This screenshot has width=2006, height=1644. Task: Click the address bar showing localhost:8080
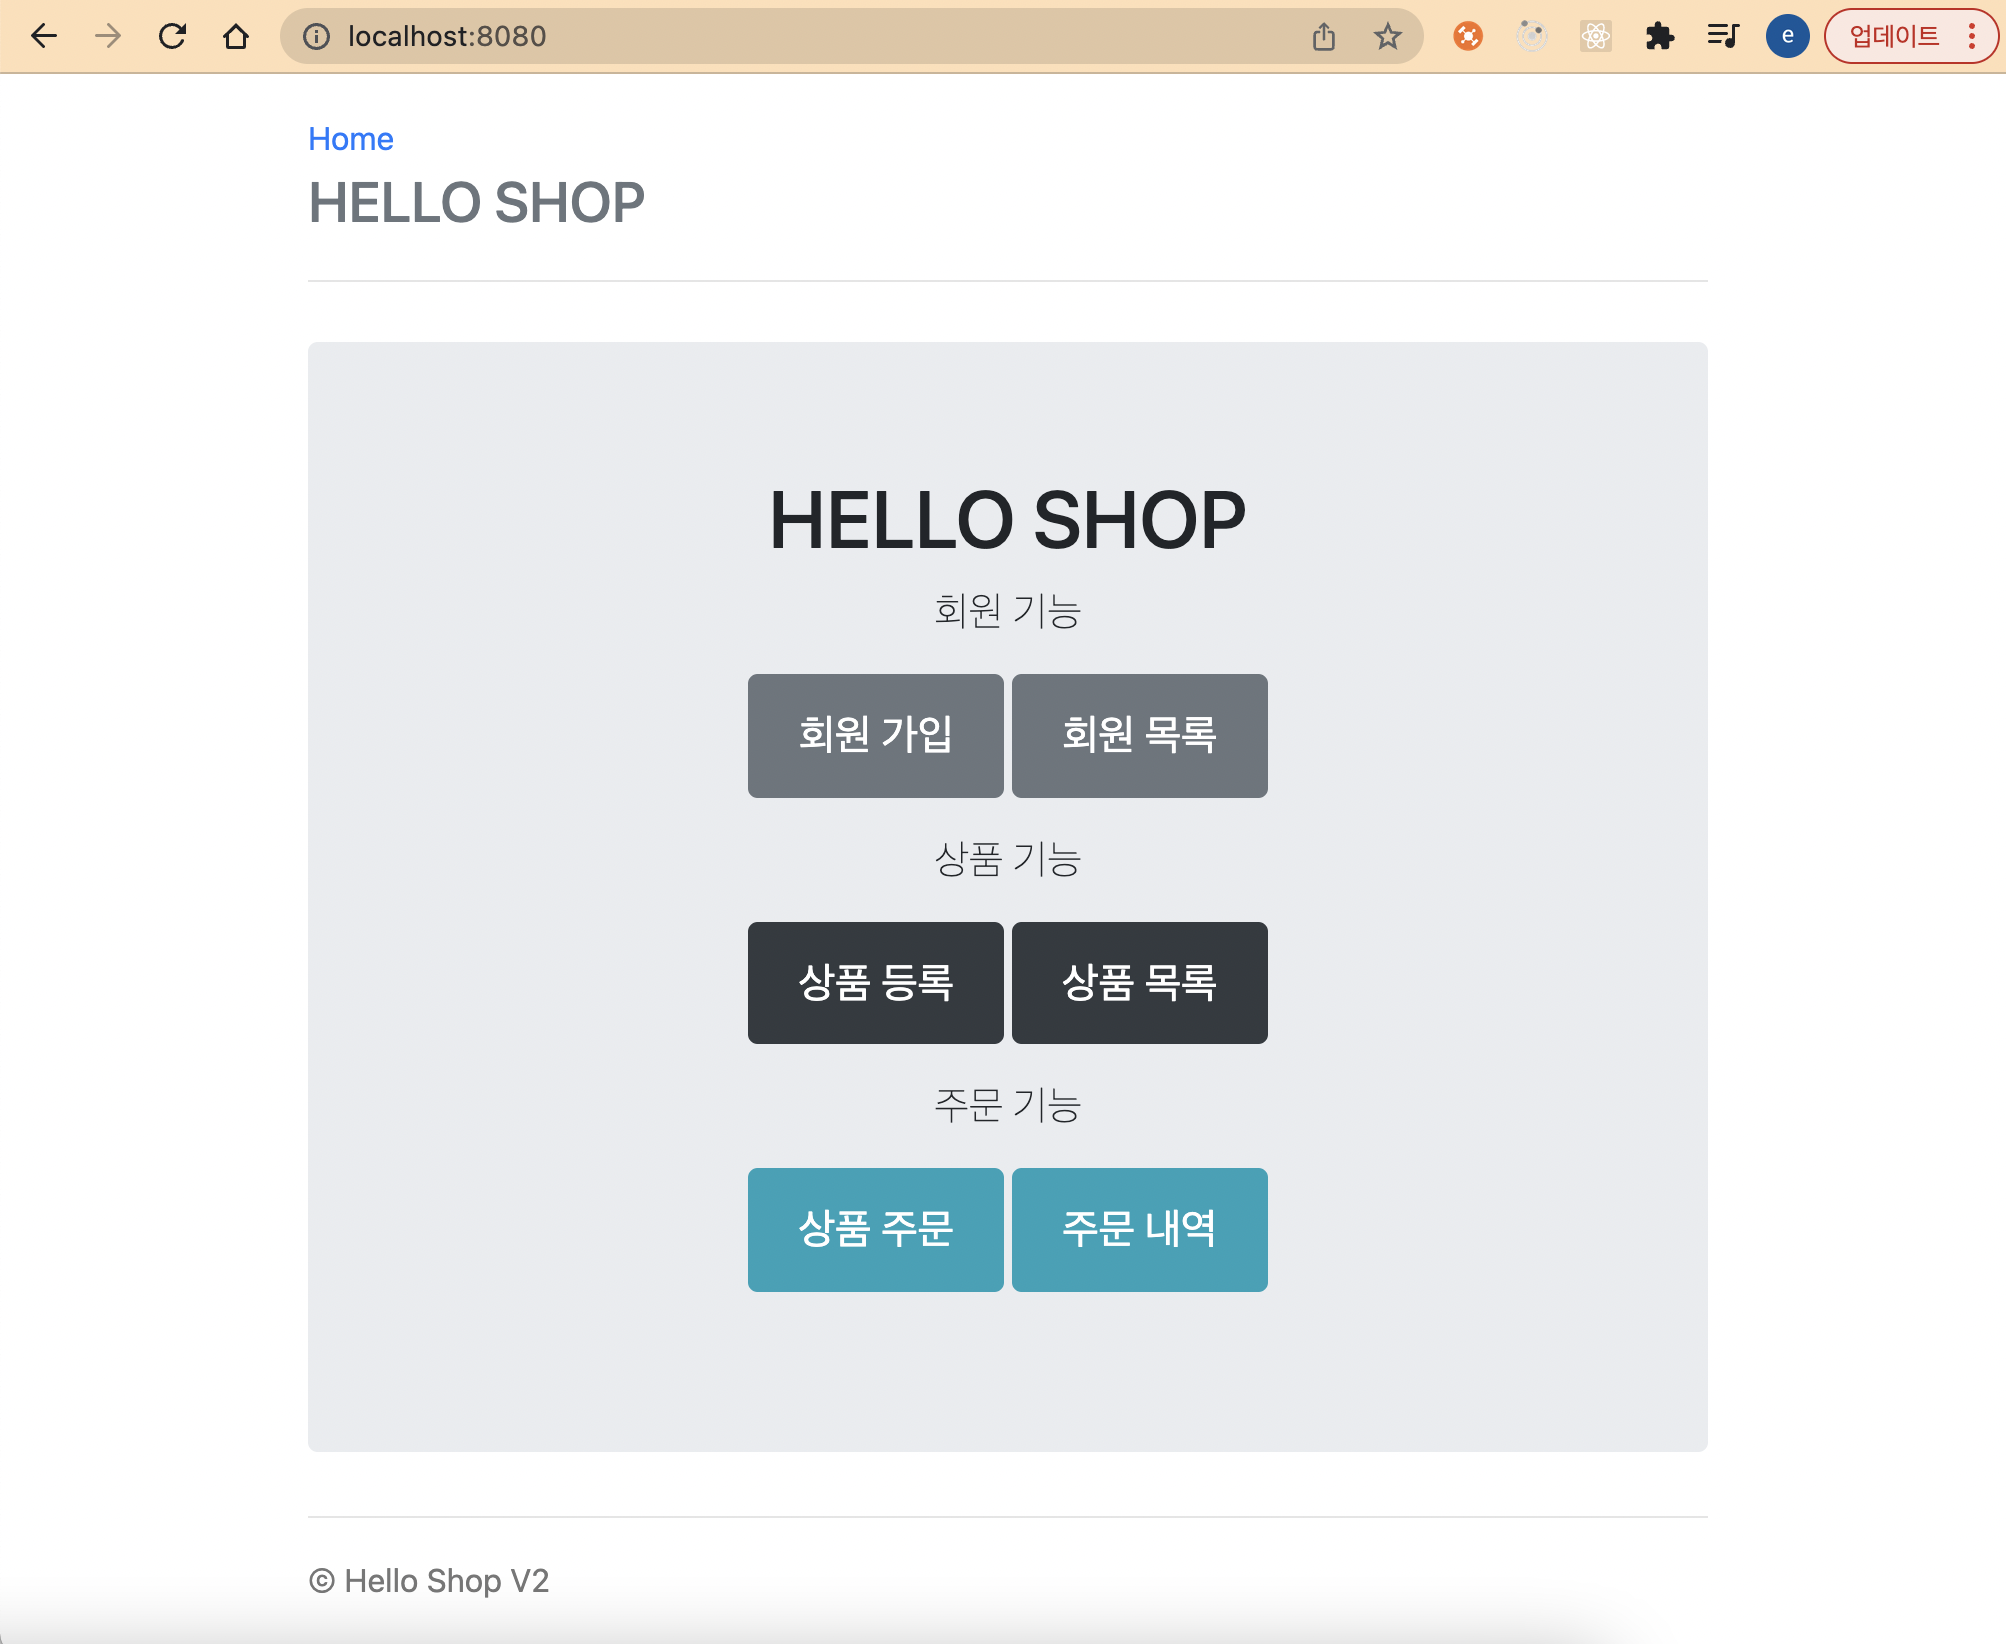click(445, 36)
